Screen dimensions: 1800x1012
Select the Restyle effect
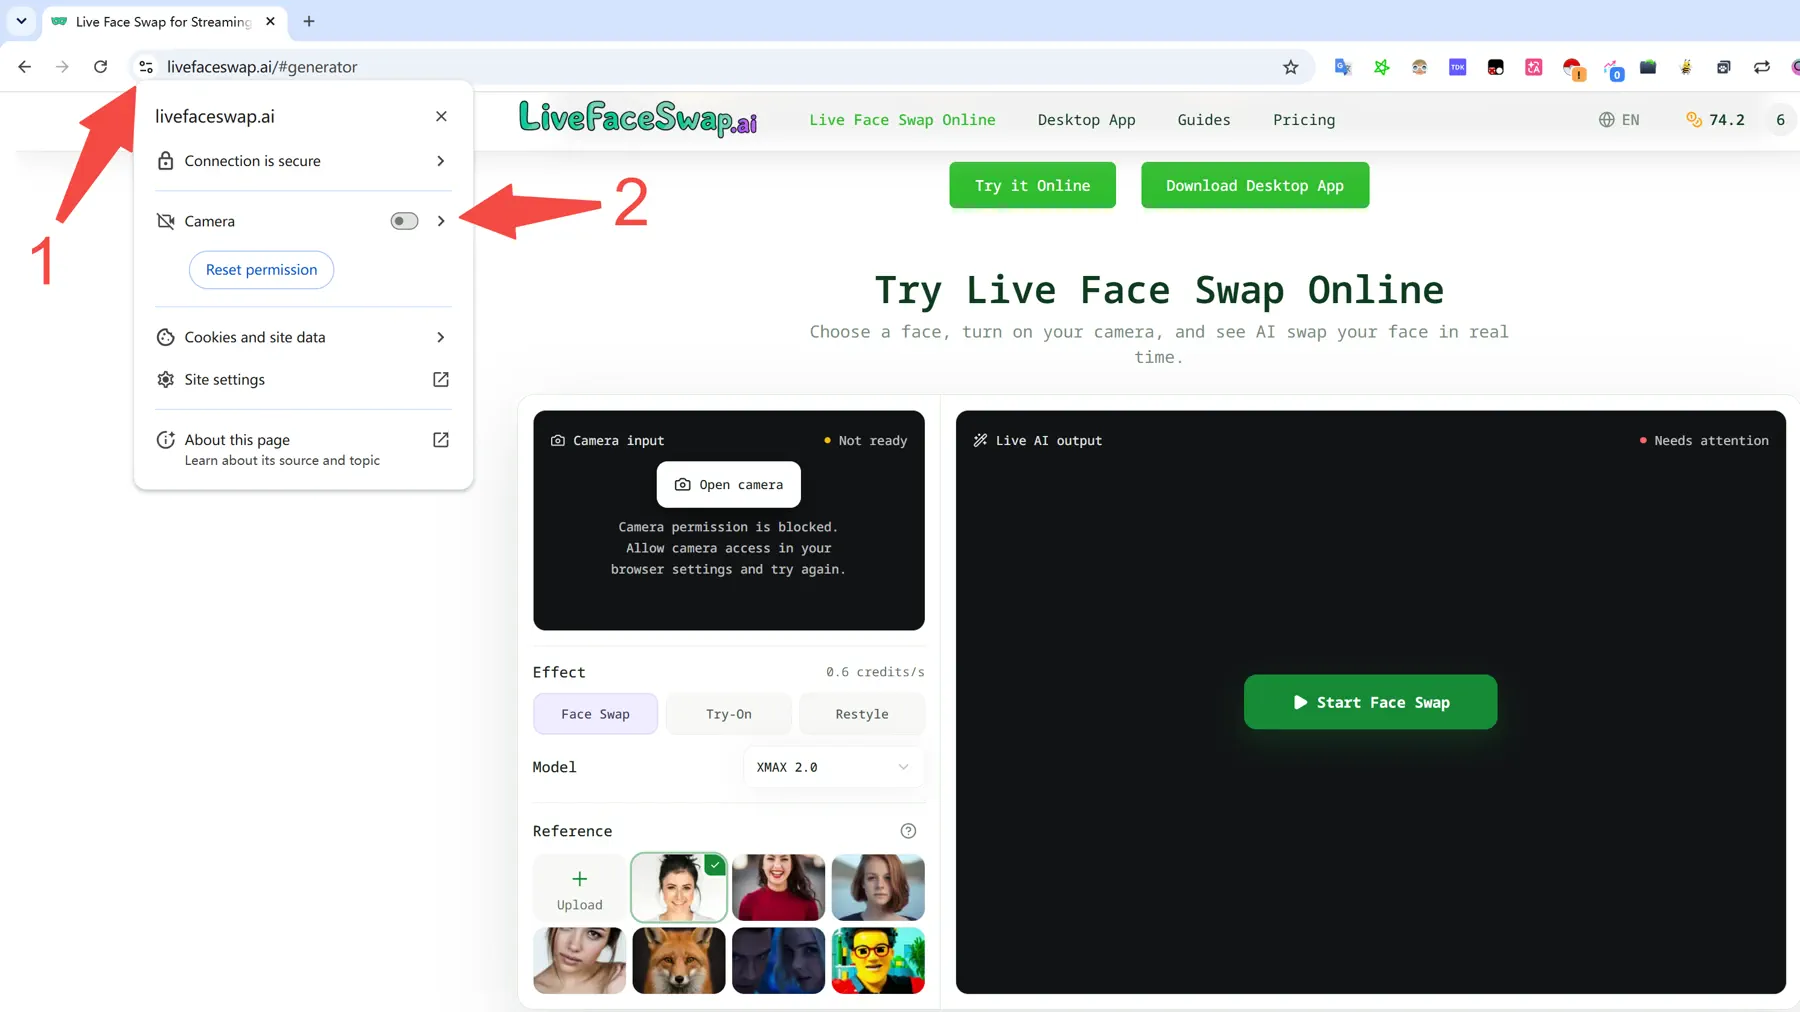point(862,714)
